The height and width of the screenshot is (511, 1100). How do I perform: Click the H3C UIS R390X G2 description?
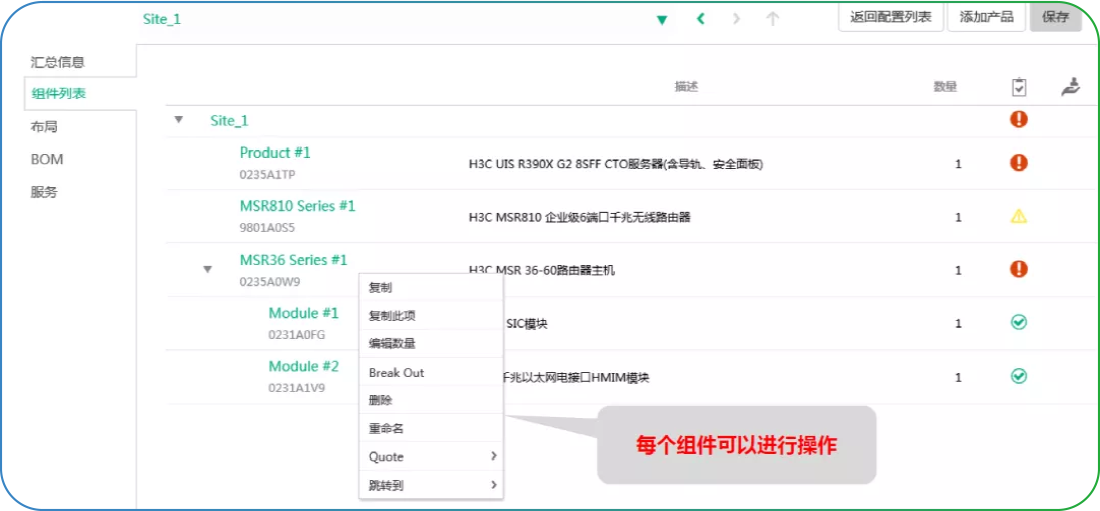(x=616, y=165)
